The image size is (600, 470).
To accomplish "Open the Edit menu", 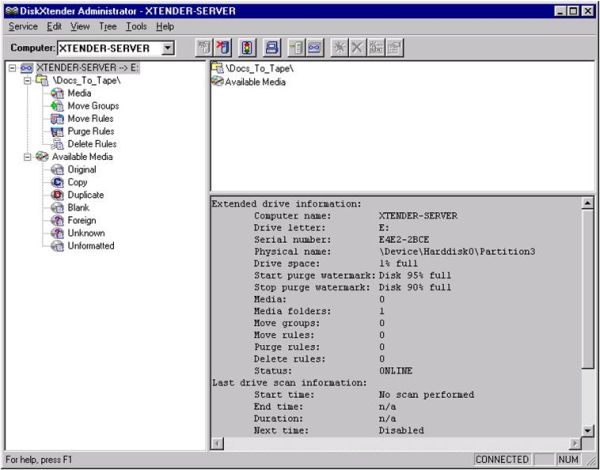I will [x=54, y=26].
